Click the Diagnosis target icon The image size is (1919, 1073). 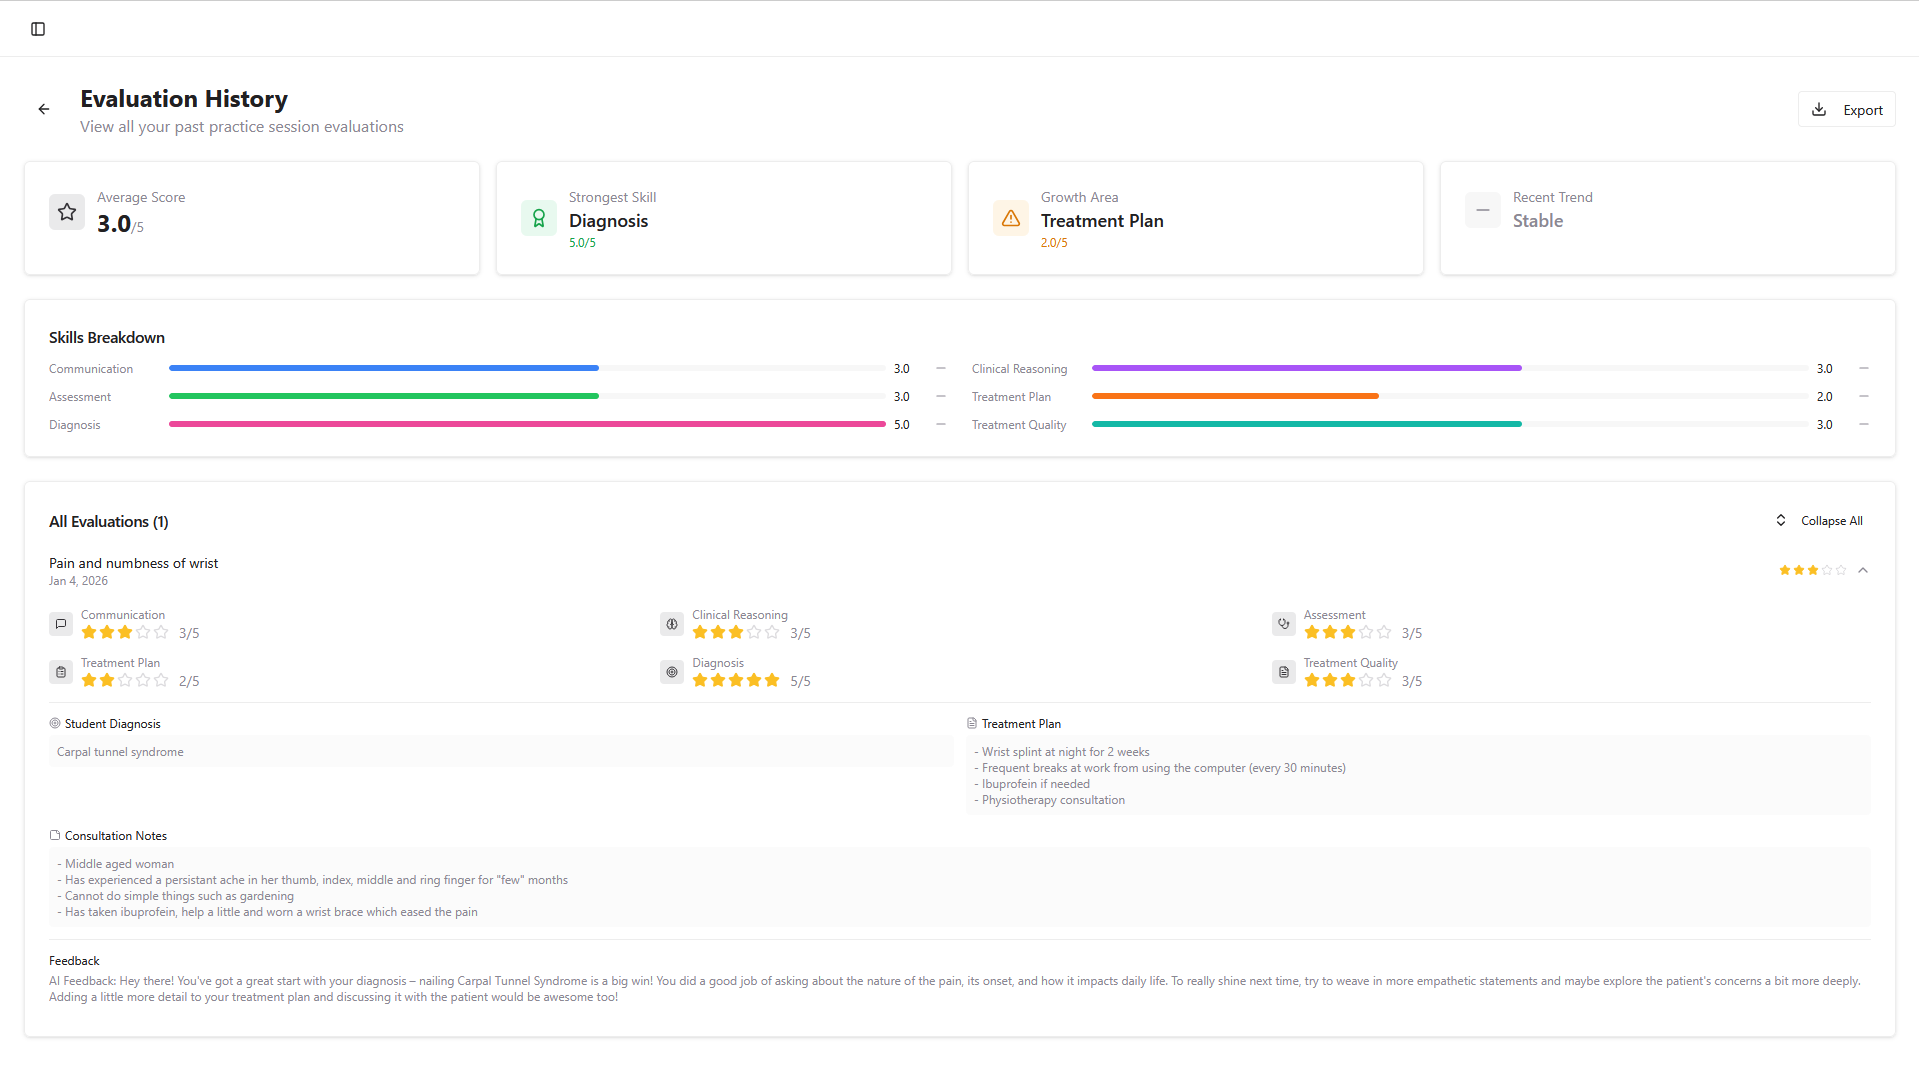point(672,672)
